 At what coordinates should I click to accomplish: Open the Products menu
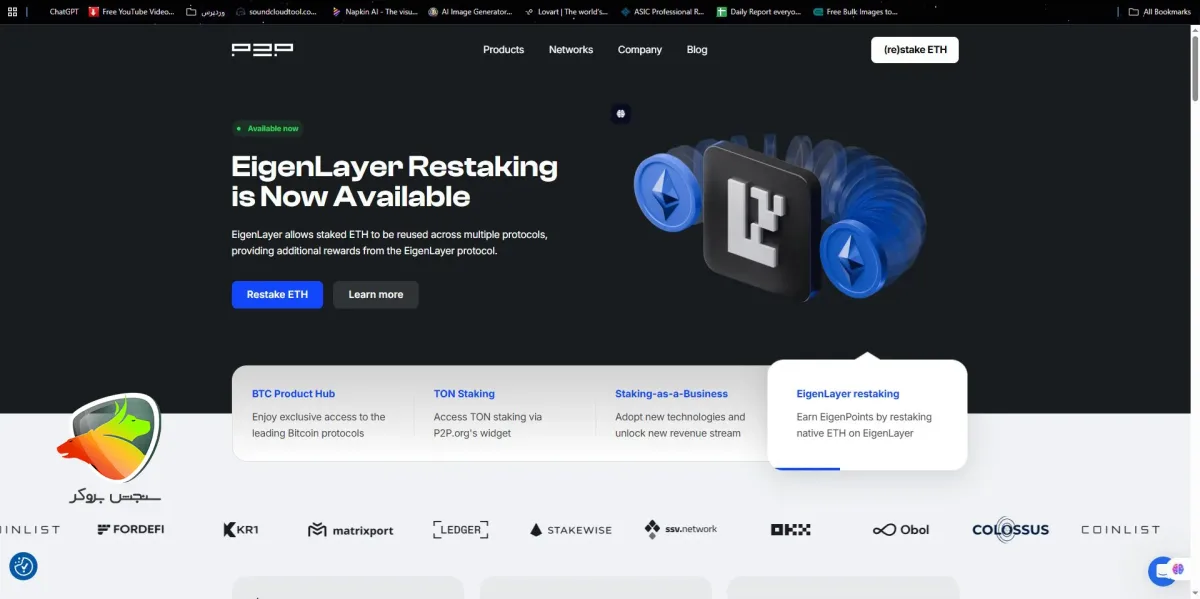point(503,50)
